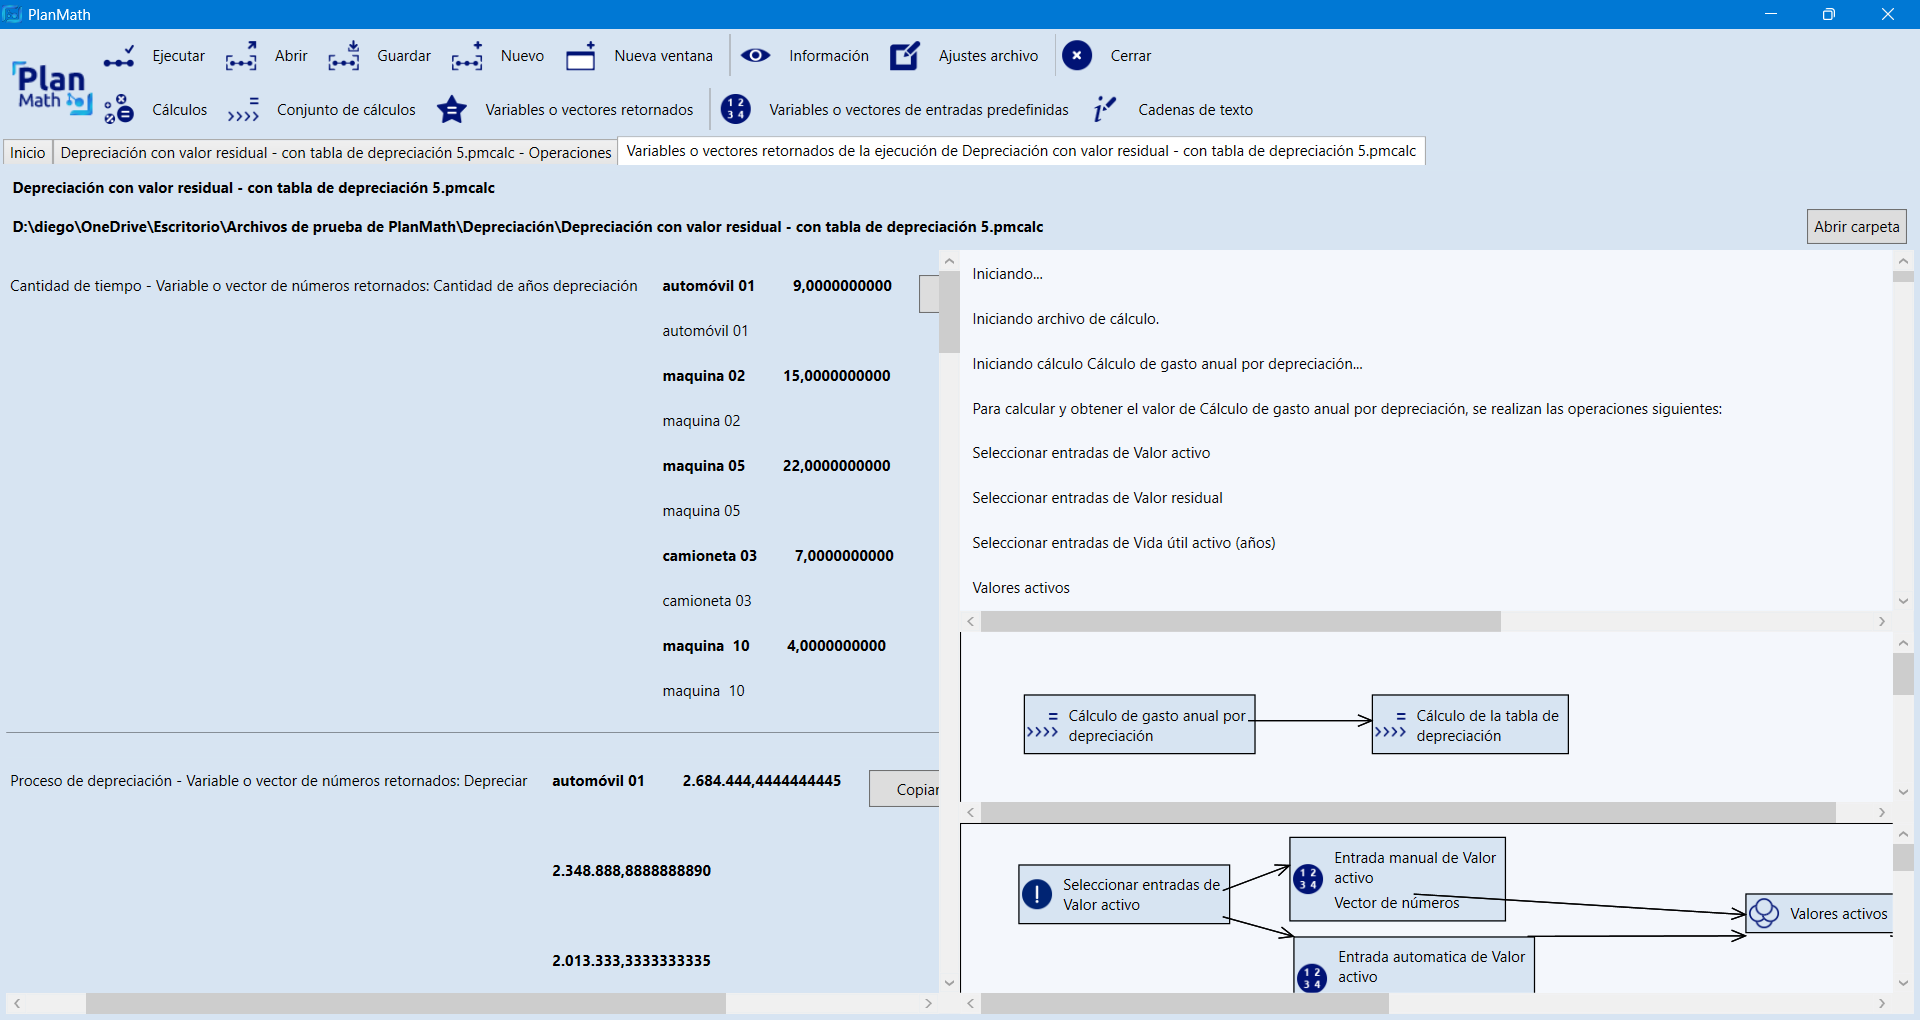Select the Cálculo de la tabla de depreciación node

1469,725
